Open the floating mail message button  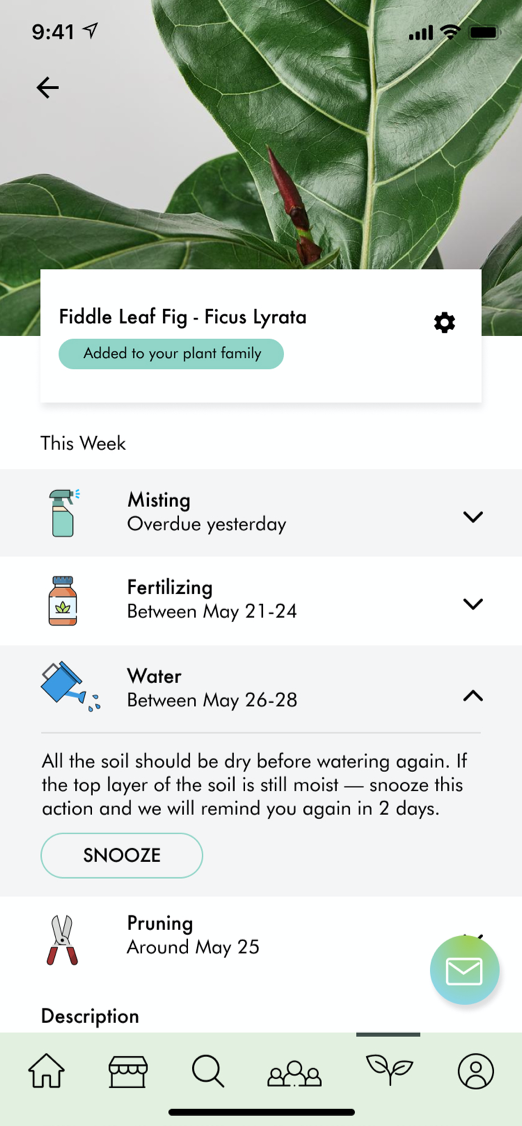[465, 971]
